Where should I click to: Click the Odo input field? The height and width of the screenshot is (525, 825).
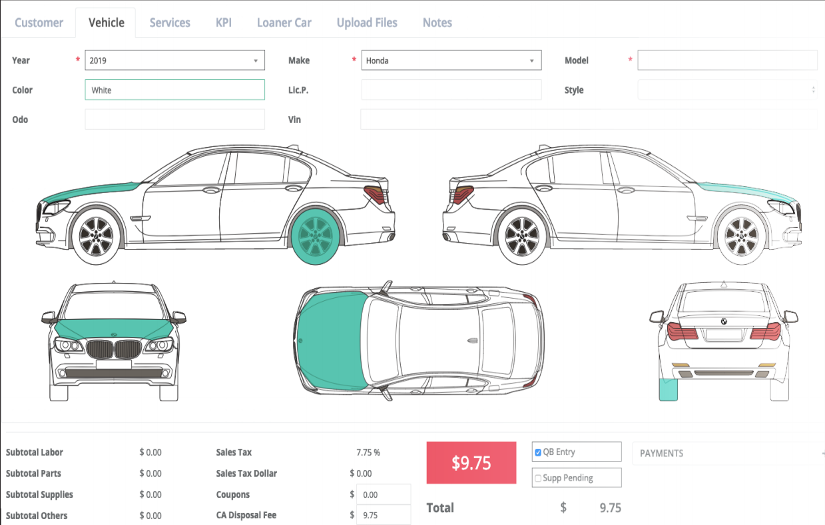pyautogui.click(x=175, y=119)
